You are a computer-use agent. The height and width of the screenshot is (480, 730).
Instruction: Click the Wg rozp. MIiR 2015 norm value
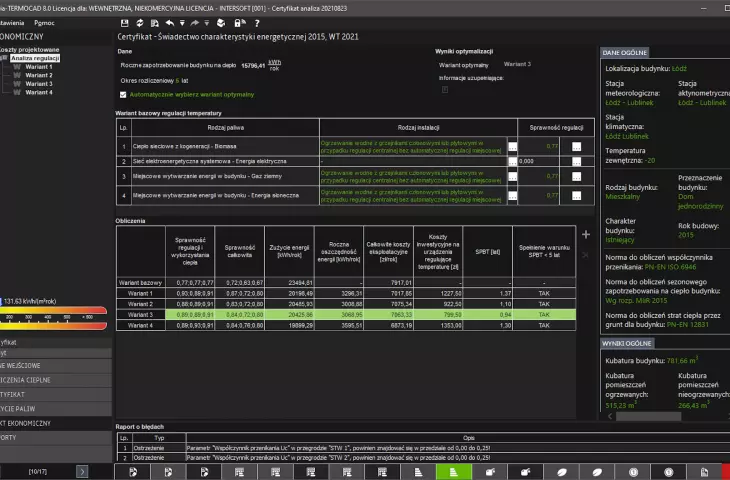(636, 301)
